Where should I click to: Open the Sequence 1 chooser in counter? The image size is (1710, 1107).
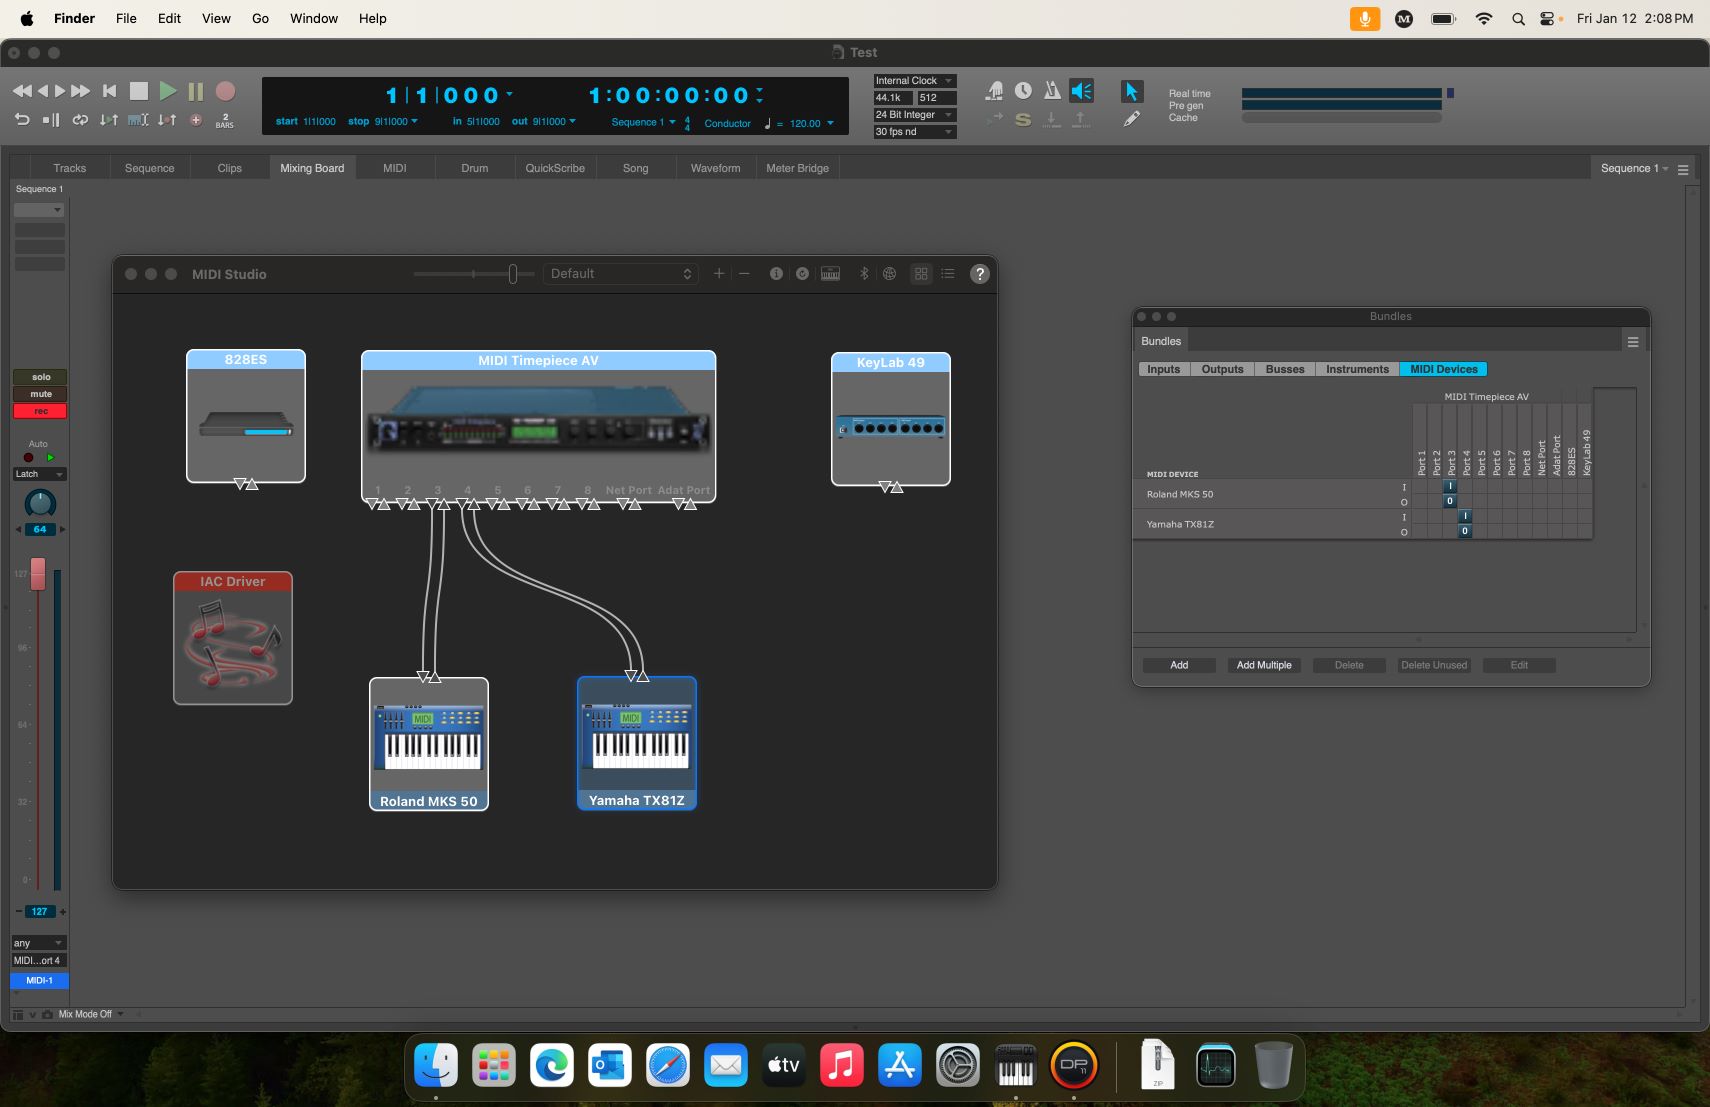[x=644, y=122]
